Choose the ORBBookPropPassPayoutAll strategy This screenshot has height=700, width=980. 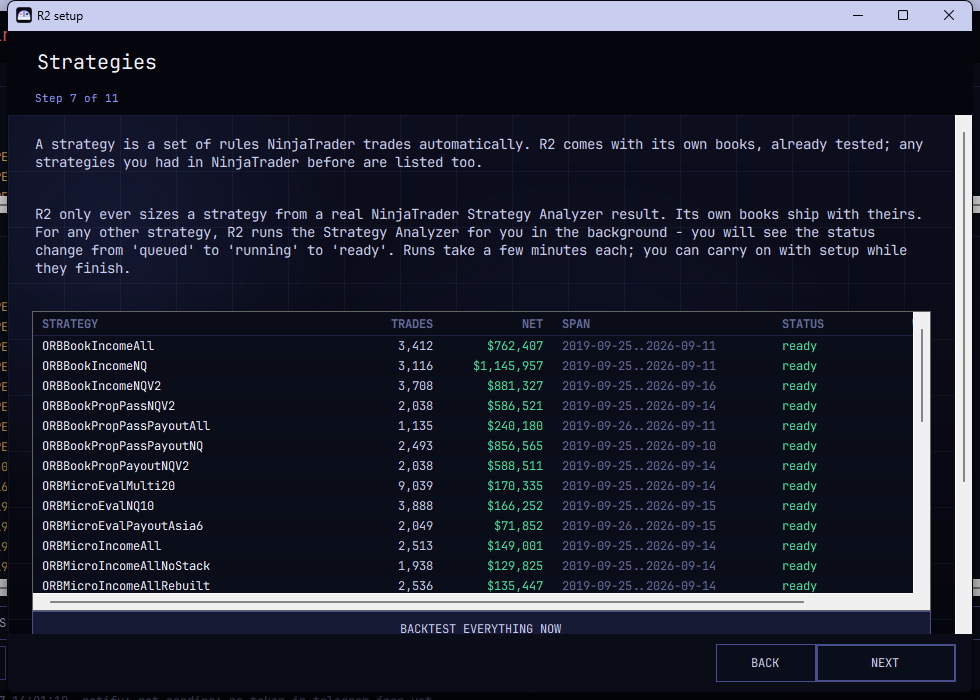(126, 426)
